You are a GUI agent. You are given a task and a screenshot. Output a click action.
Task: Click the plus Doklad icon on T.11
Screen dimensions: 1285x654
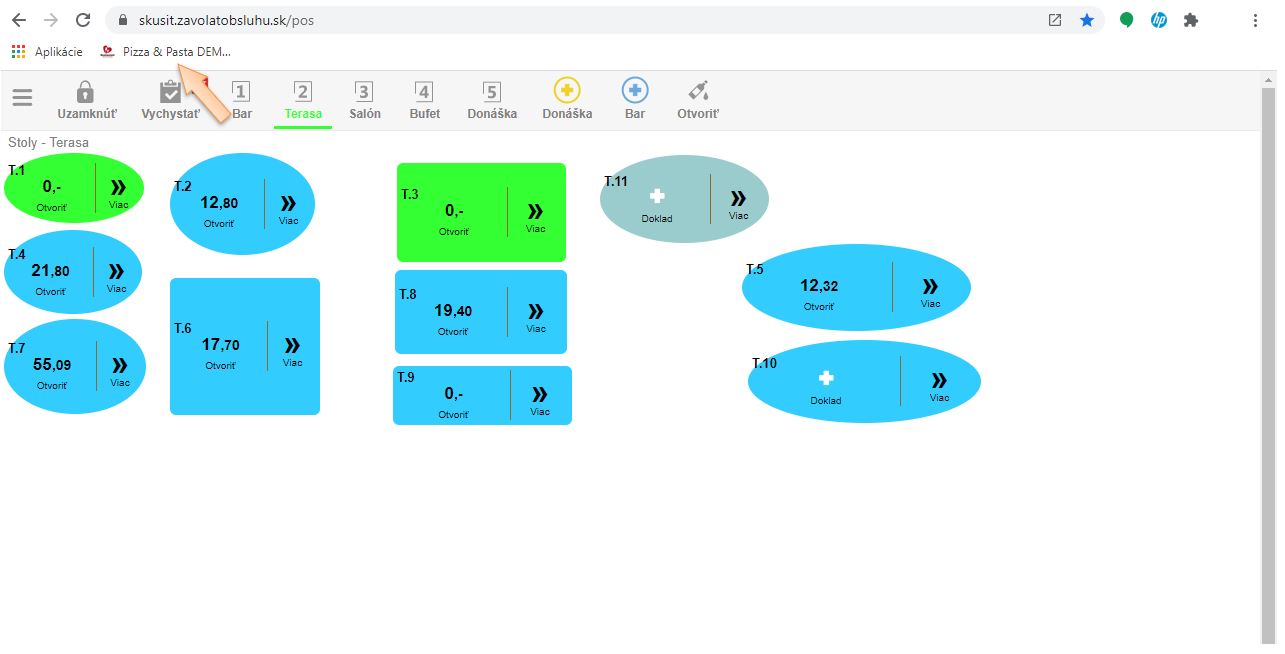[x=657, y=197]
